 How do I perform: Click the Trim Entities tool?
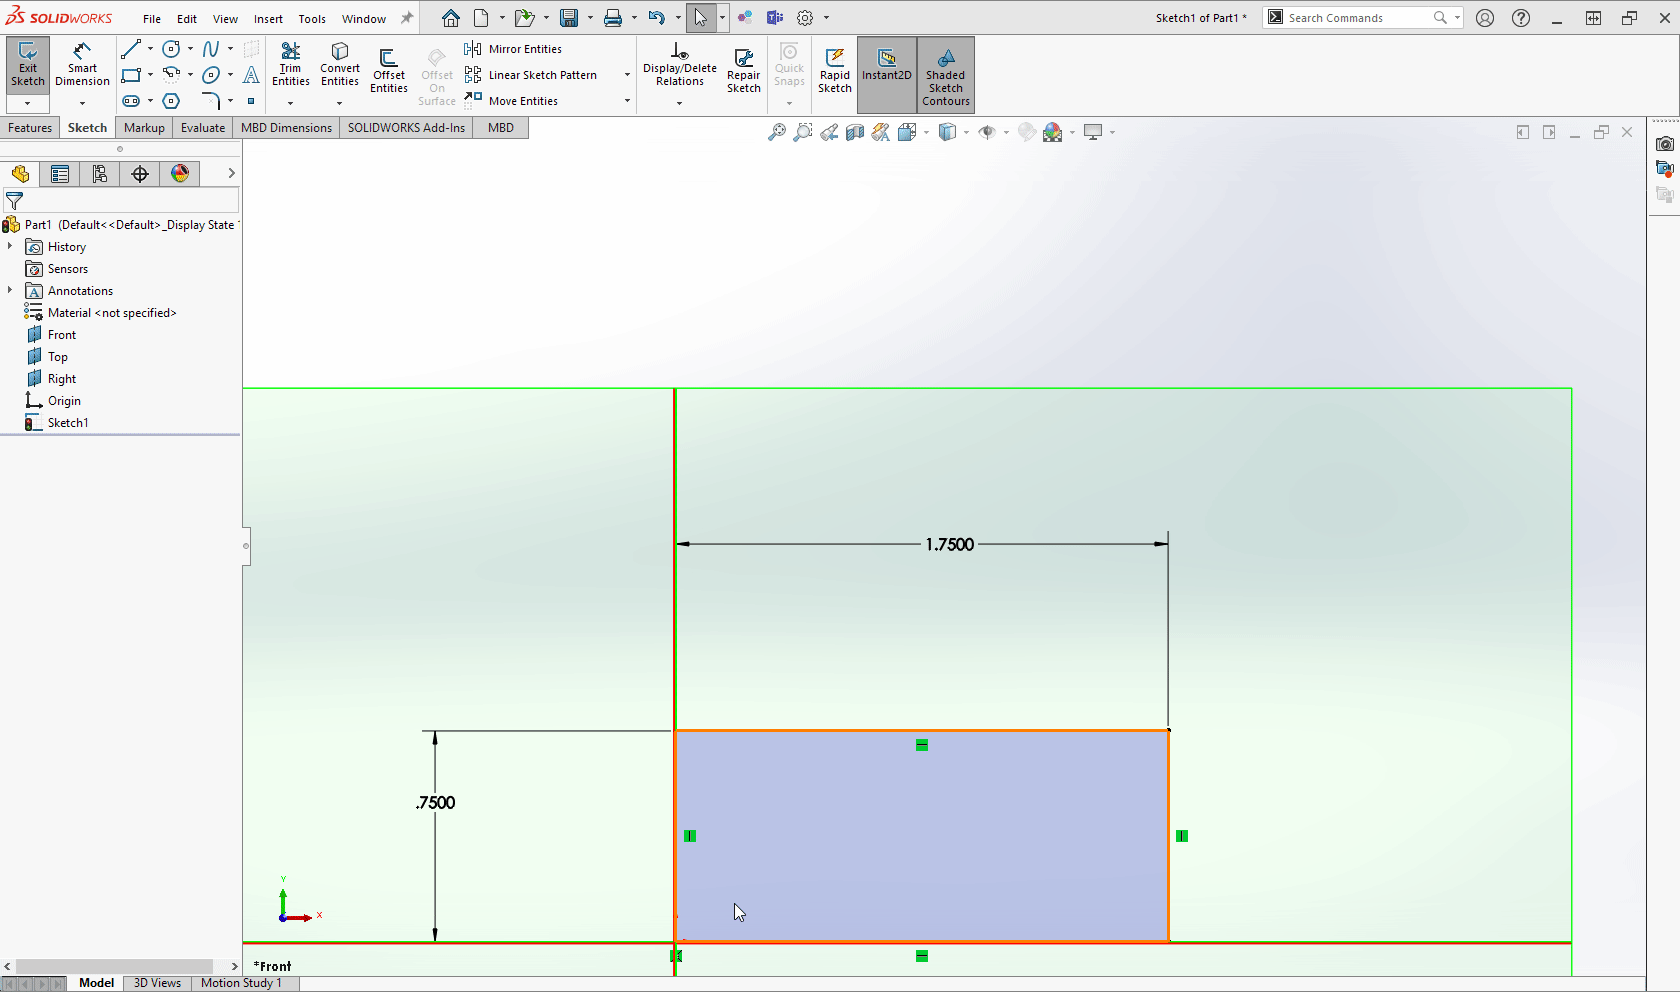click(291, 67)
